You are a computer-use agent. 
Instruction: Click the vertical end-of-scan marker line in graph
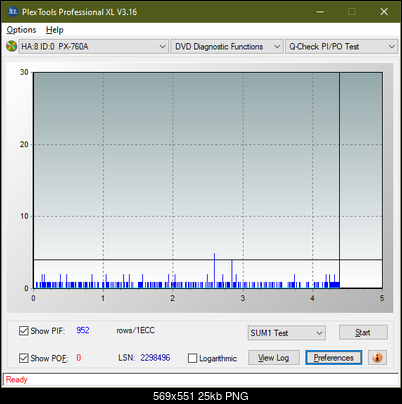tap(339, 180)
